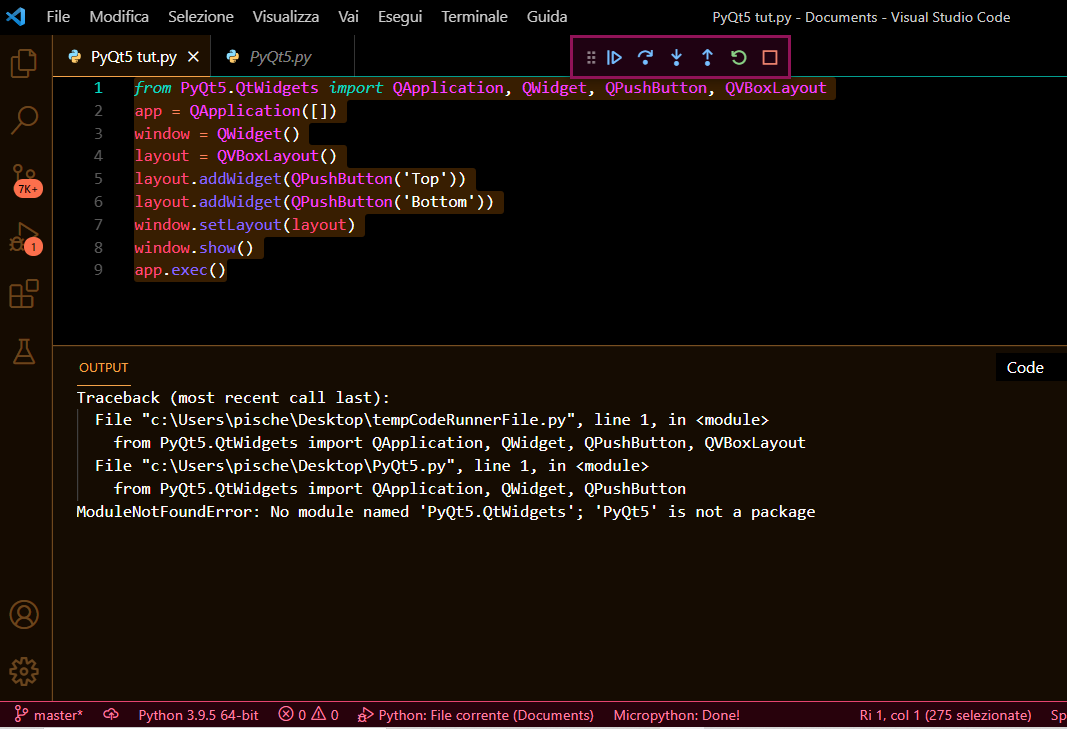Open the Explorer view in activity bar

point(24,63)
